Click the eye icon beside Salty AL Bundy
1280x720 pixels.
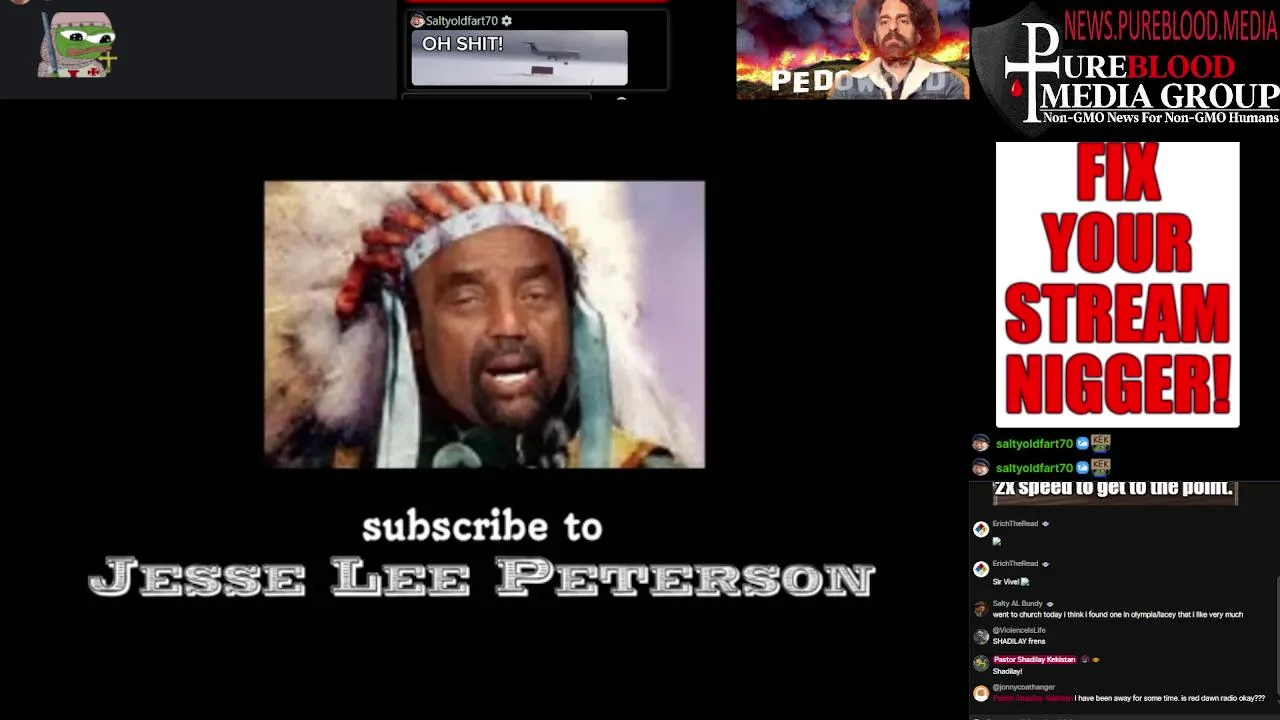1050,604
